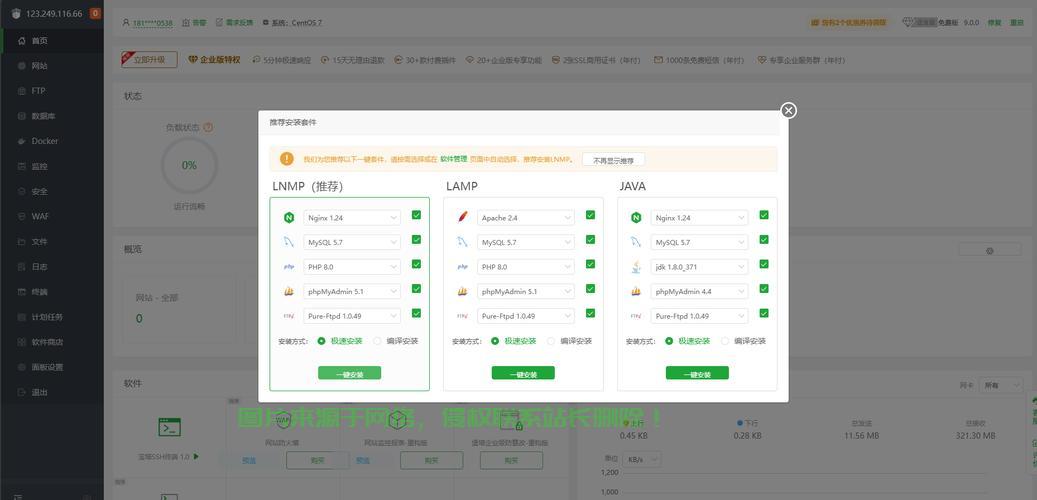This screenshot has height=500, width=1037.
Task: Click the Pure-Ftpd icon in LNMP column
Action: click(288, 315)
